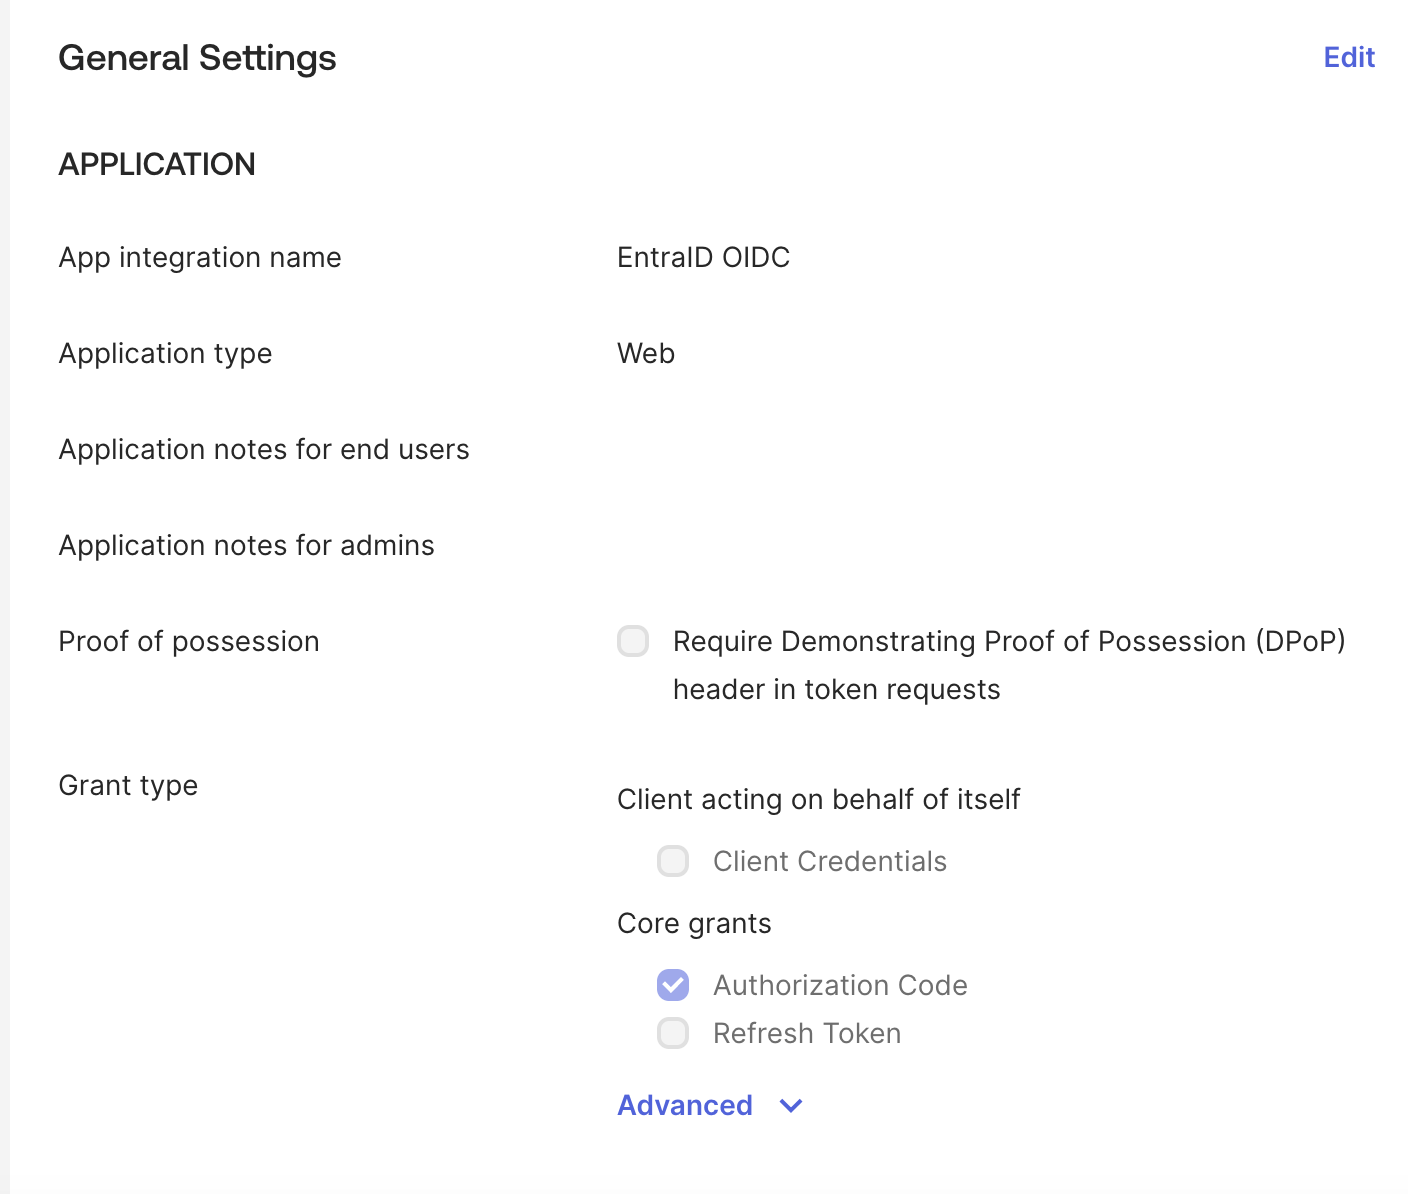Click the App integration name label
The width and height of the screenshot is (1408, 1194).
tap(200, 257)
